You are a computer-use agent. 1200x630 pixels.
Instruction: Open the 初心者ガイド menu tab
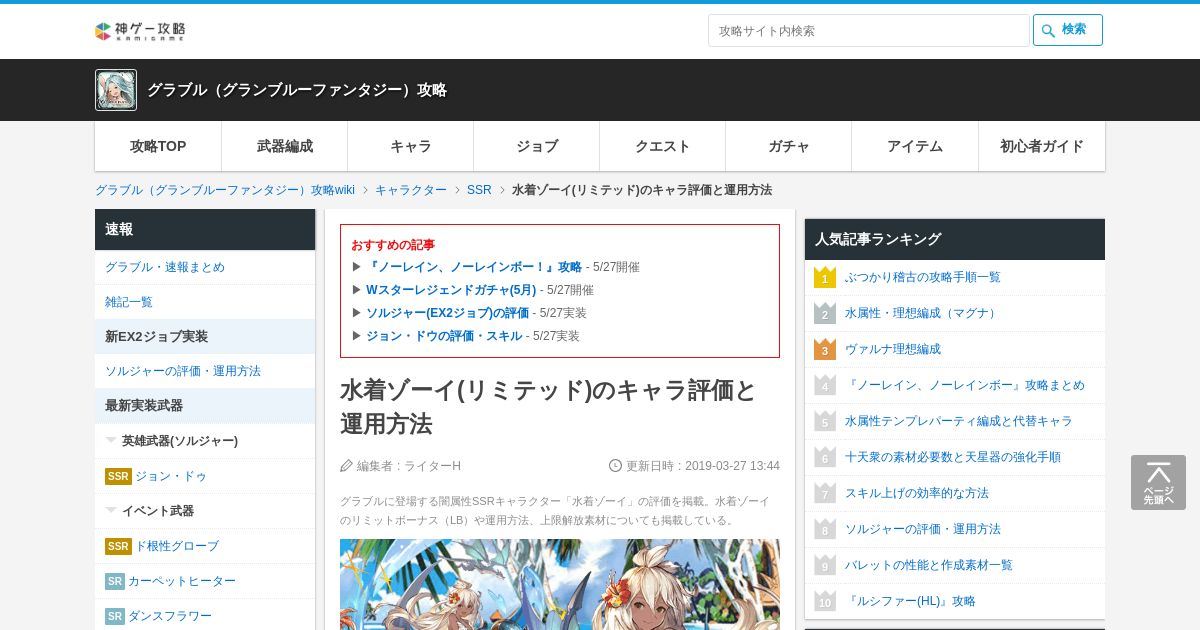coord(1042,146)
